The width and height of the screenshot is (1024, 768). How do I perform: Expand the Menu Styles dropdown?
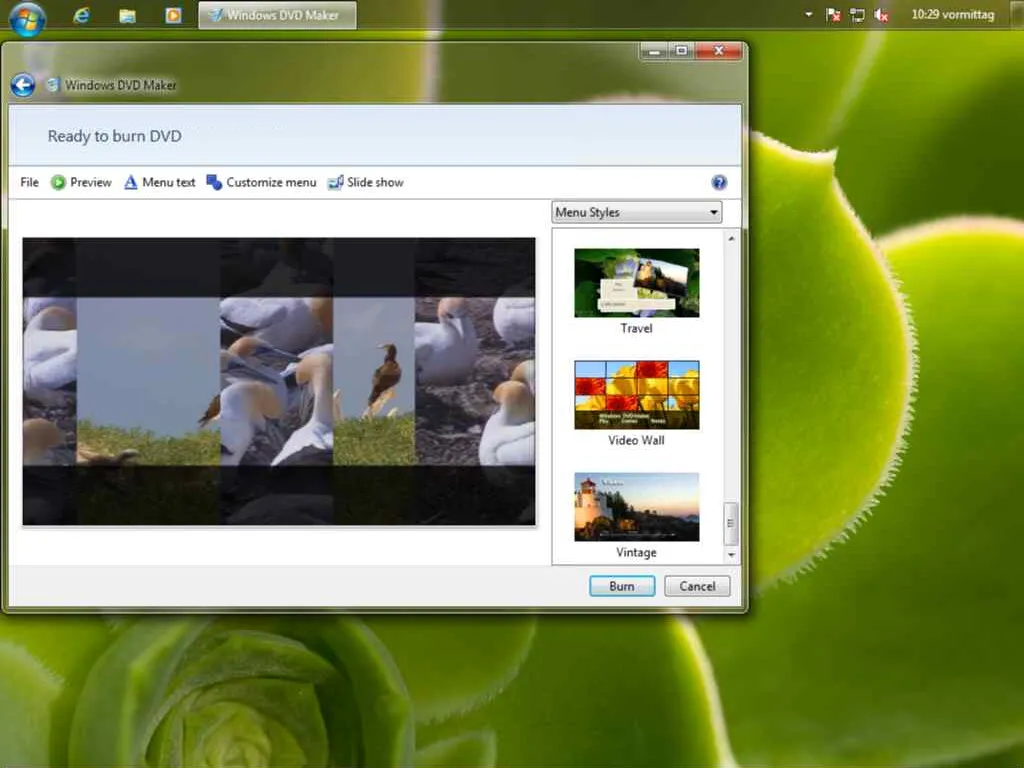(x=637, y=212)
